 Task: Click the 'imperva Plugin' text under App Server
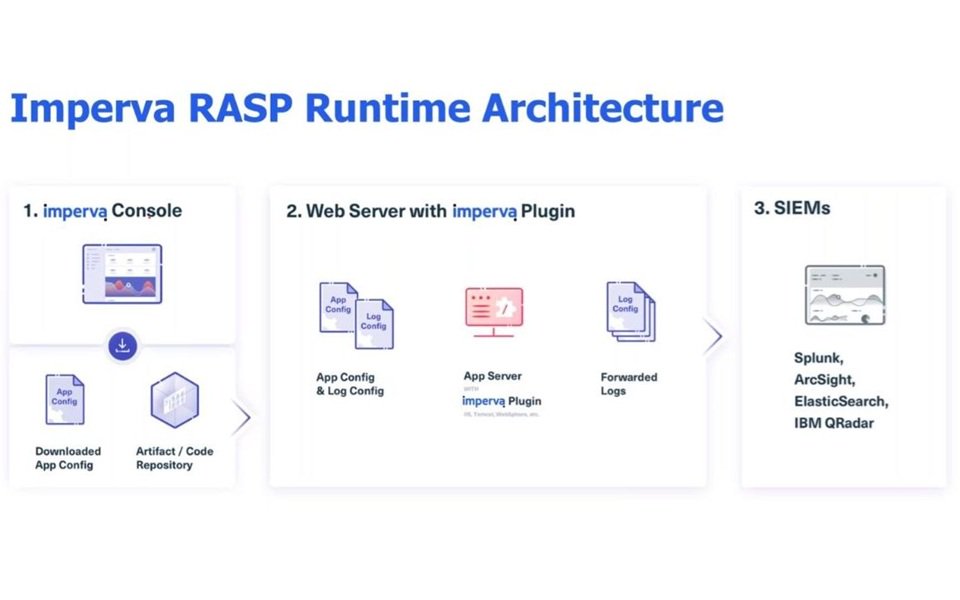501,401
